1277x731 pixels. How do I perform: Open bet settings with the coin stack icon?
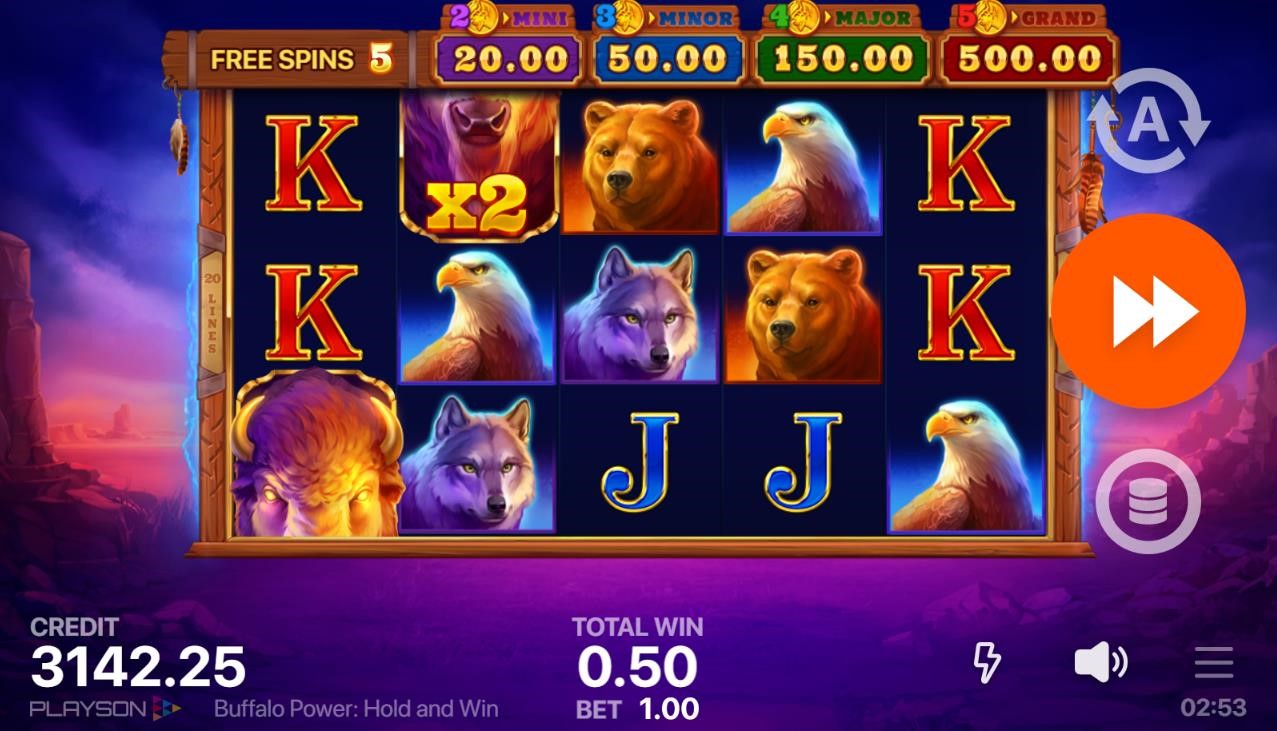click(x=1148, y=501)
